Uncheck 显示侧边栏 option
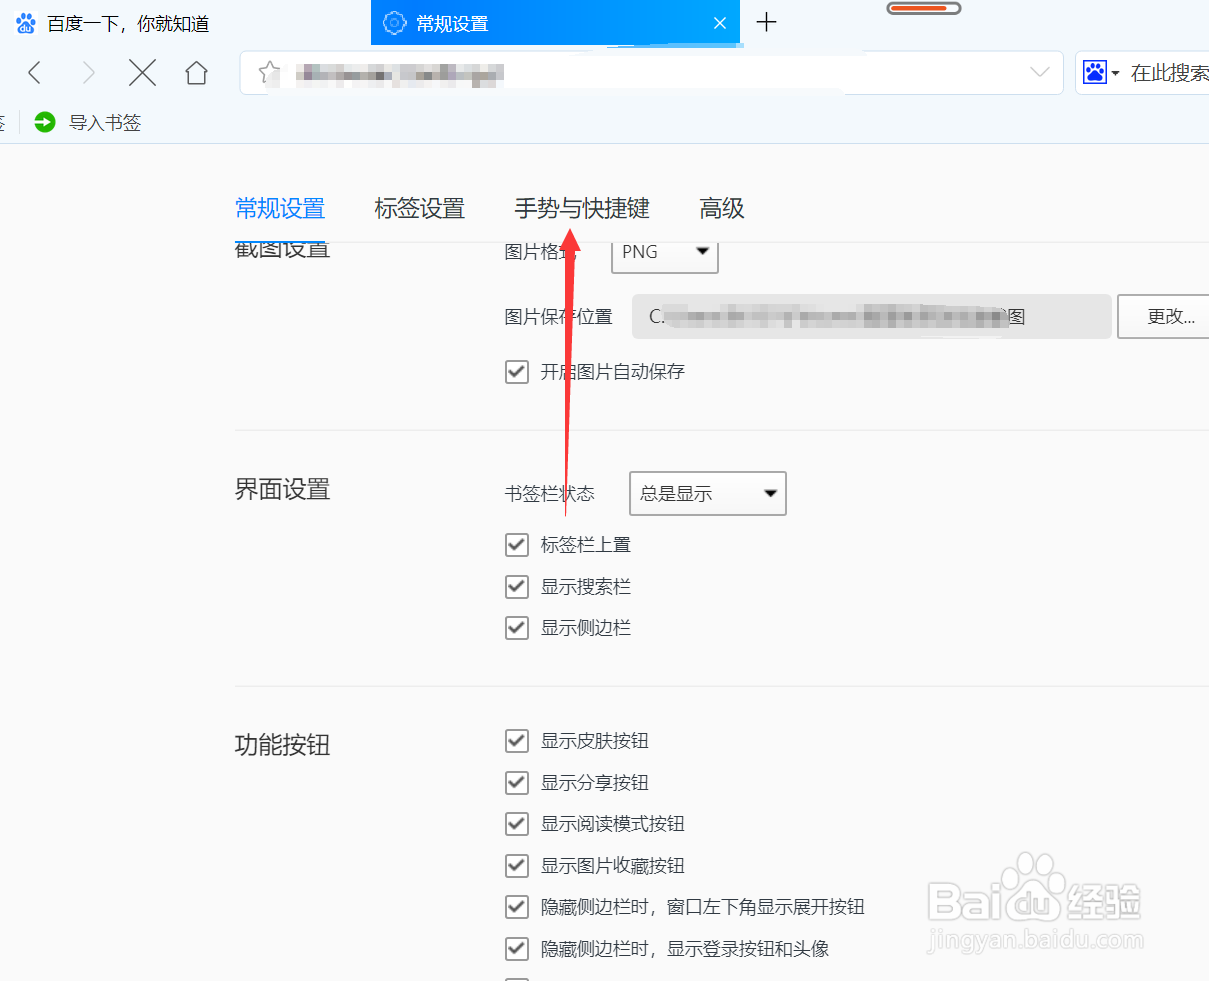Image resolution: width=1209 pixels, height=981 pixels. 517,627
